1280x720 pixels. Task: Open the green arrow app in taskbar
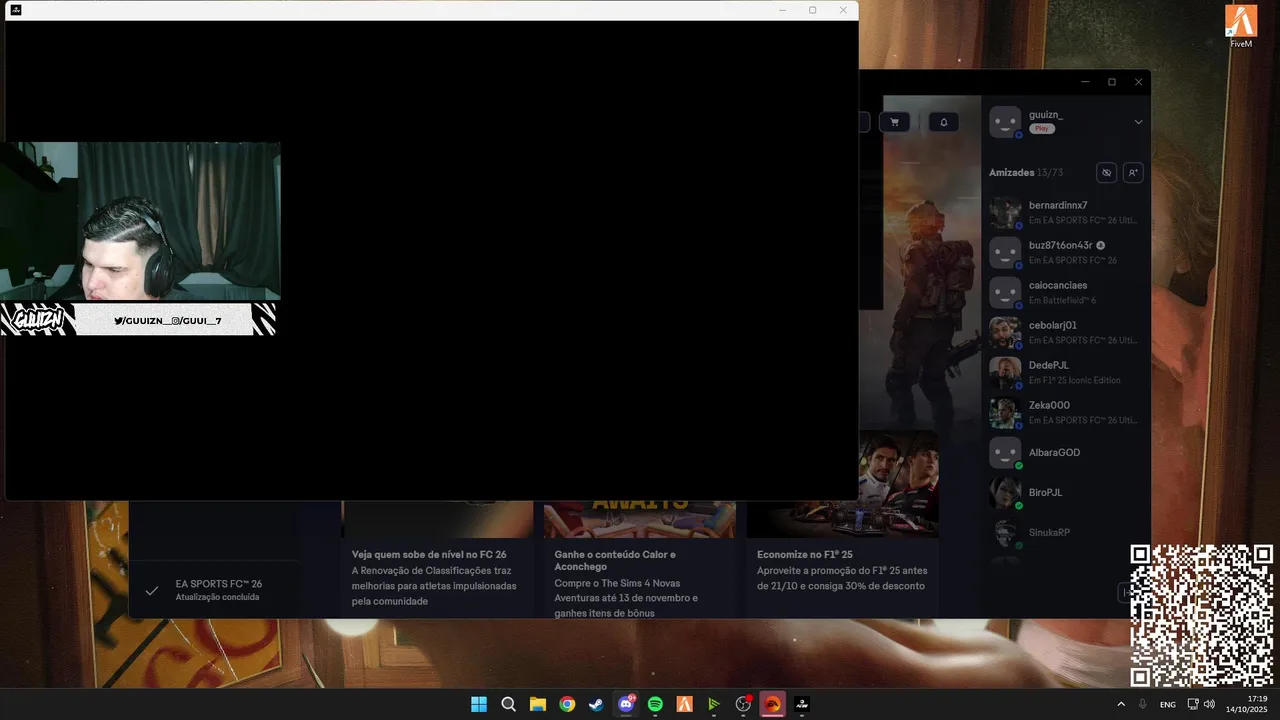[x=713, y=704]
